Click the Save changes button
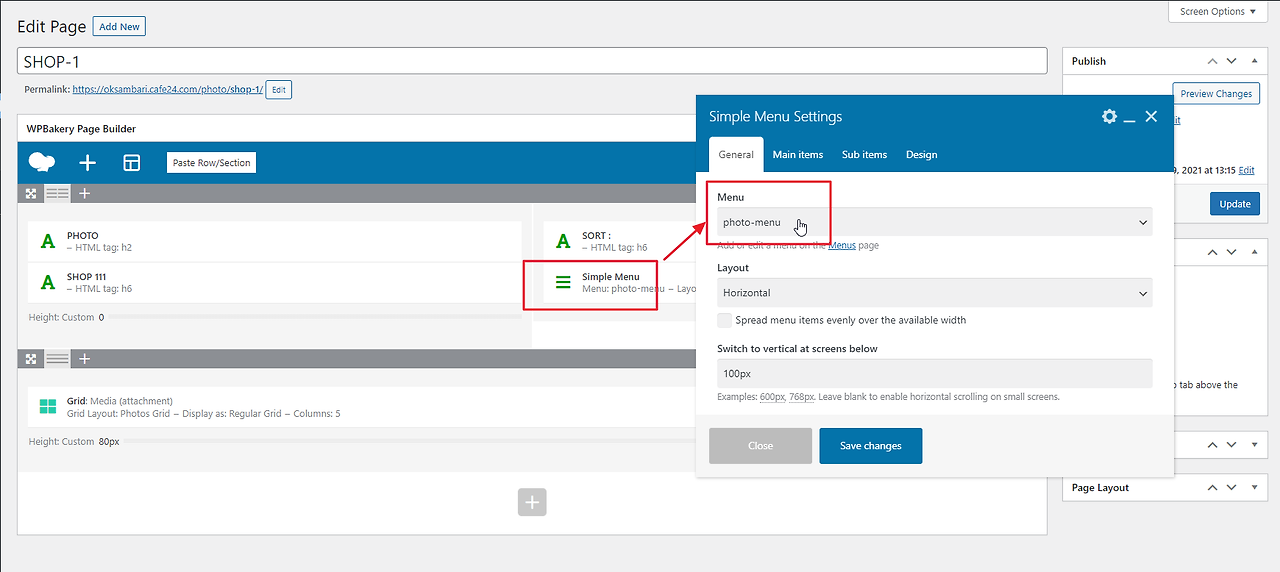This screenshot has height=572, width=1280. [870, 446]
